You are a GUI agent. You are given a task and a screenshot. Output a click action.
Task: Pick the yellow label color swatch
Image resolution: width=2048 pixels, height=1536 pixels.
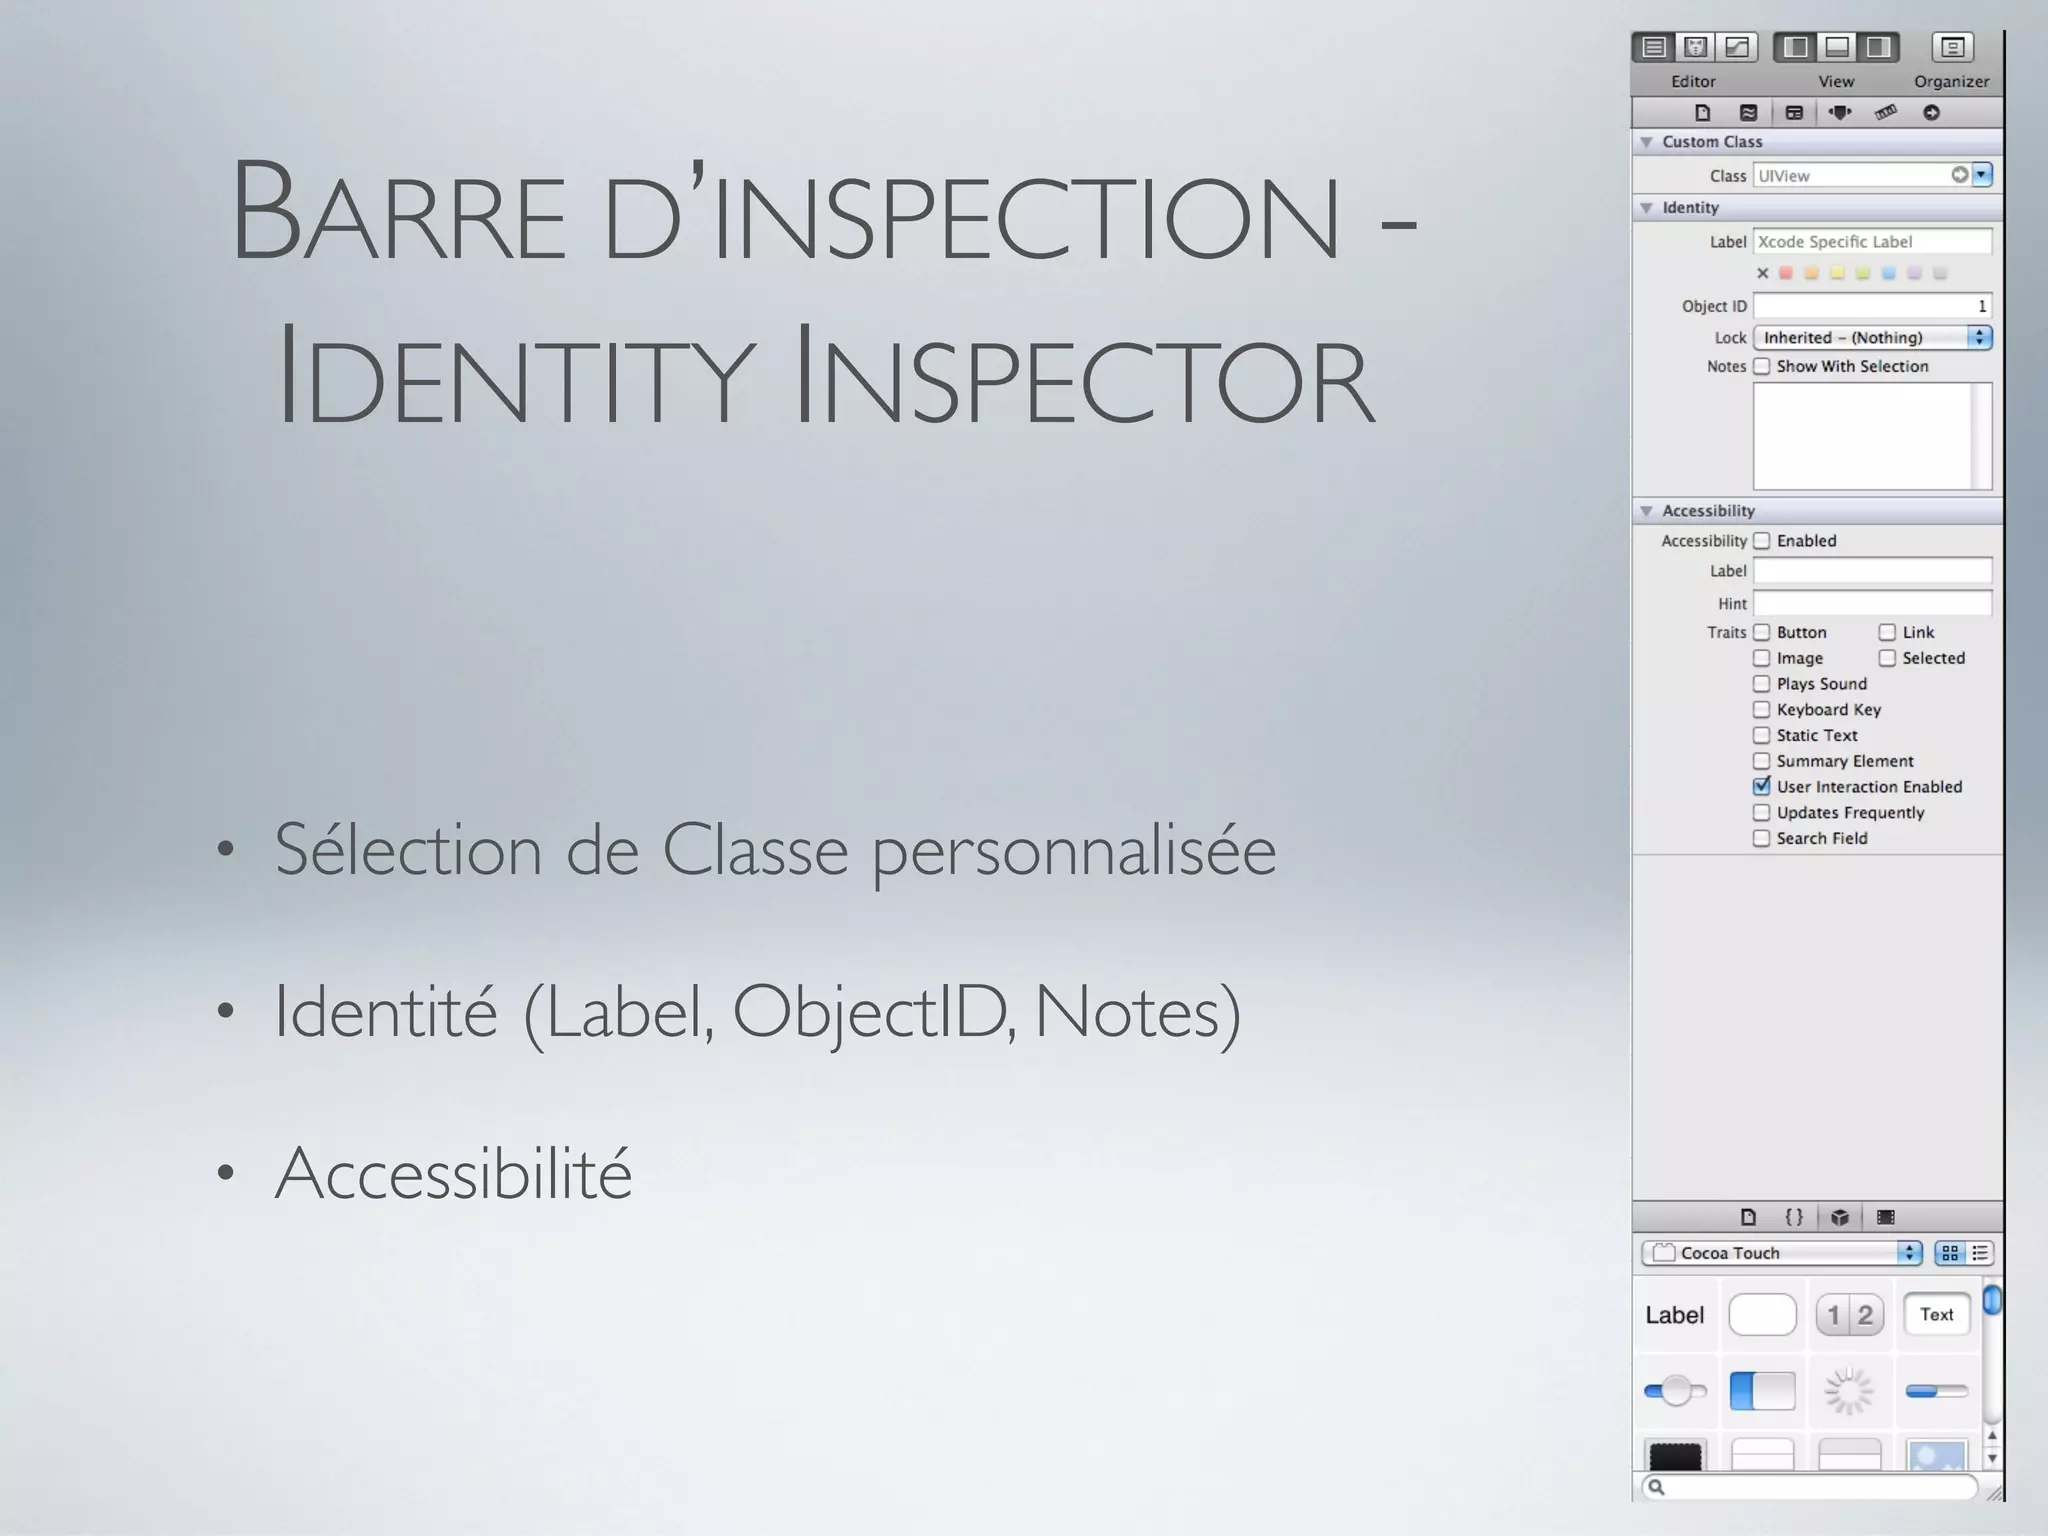1837,273
